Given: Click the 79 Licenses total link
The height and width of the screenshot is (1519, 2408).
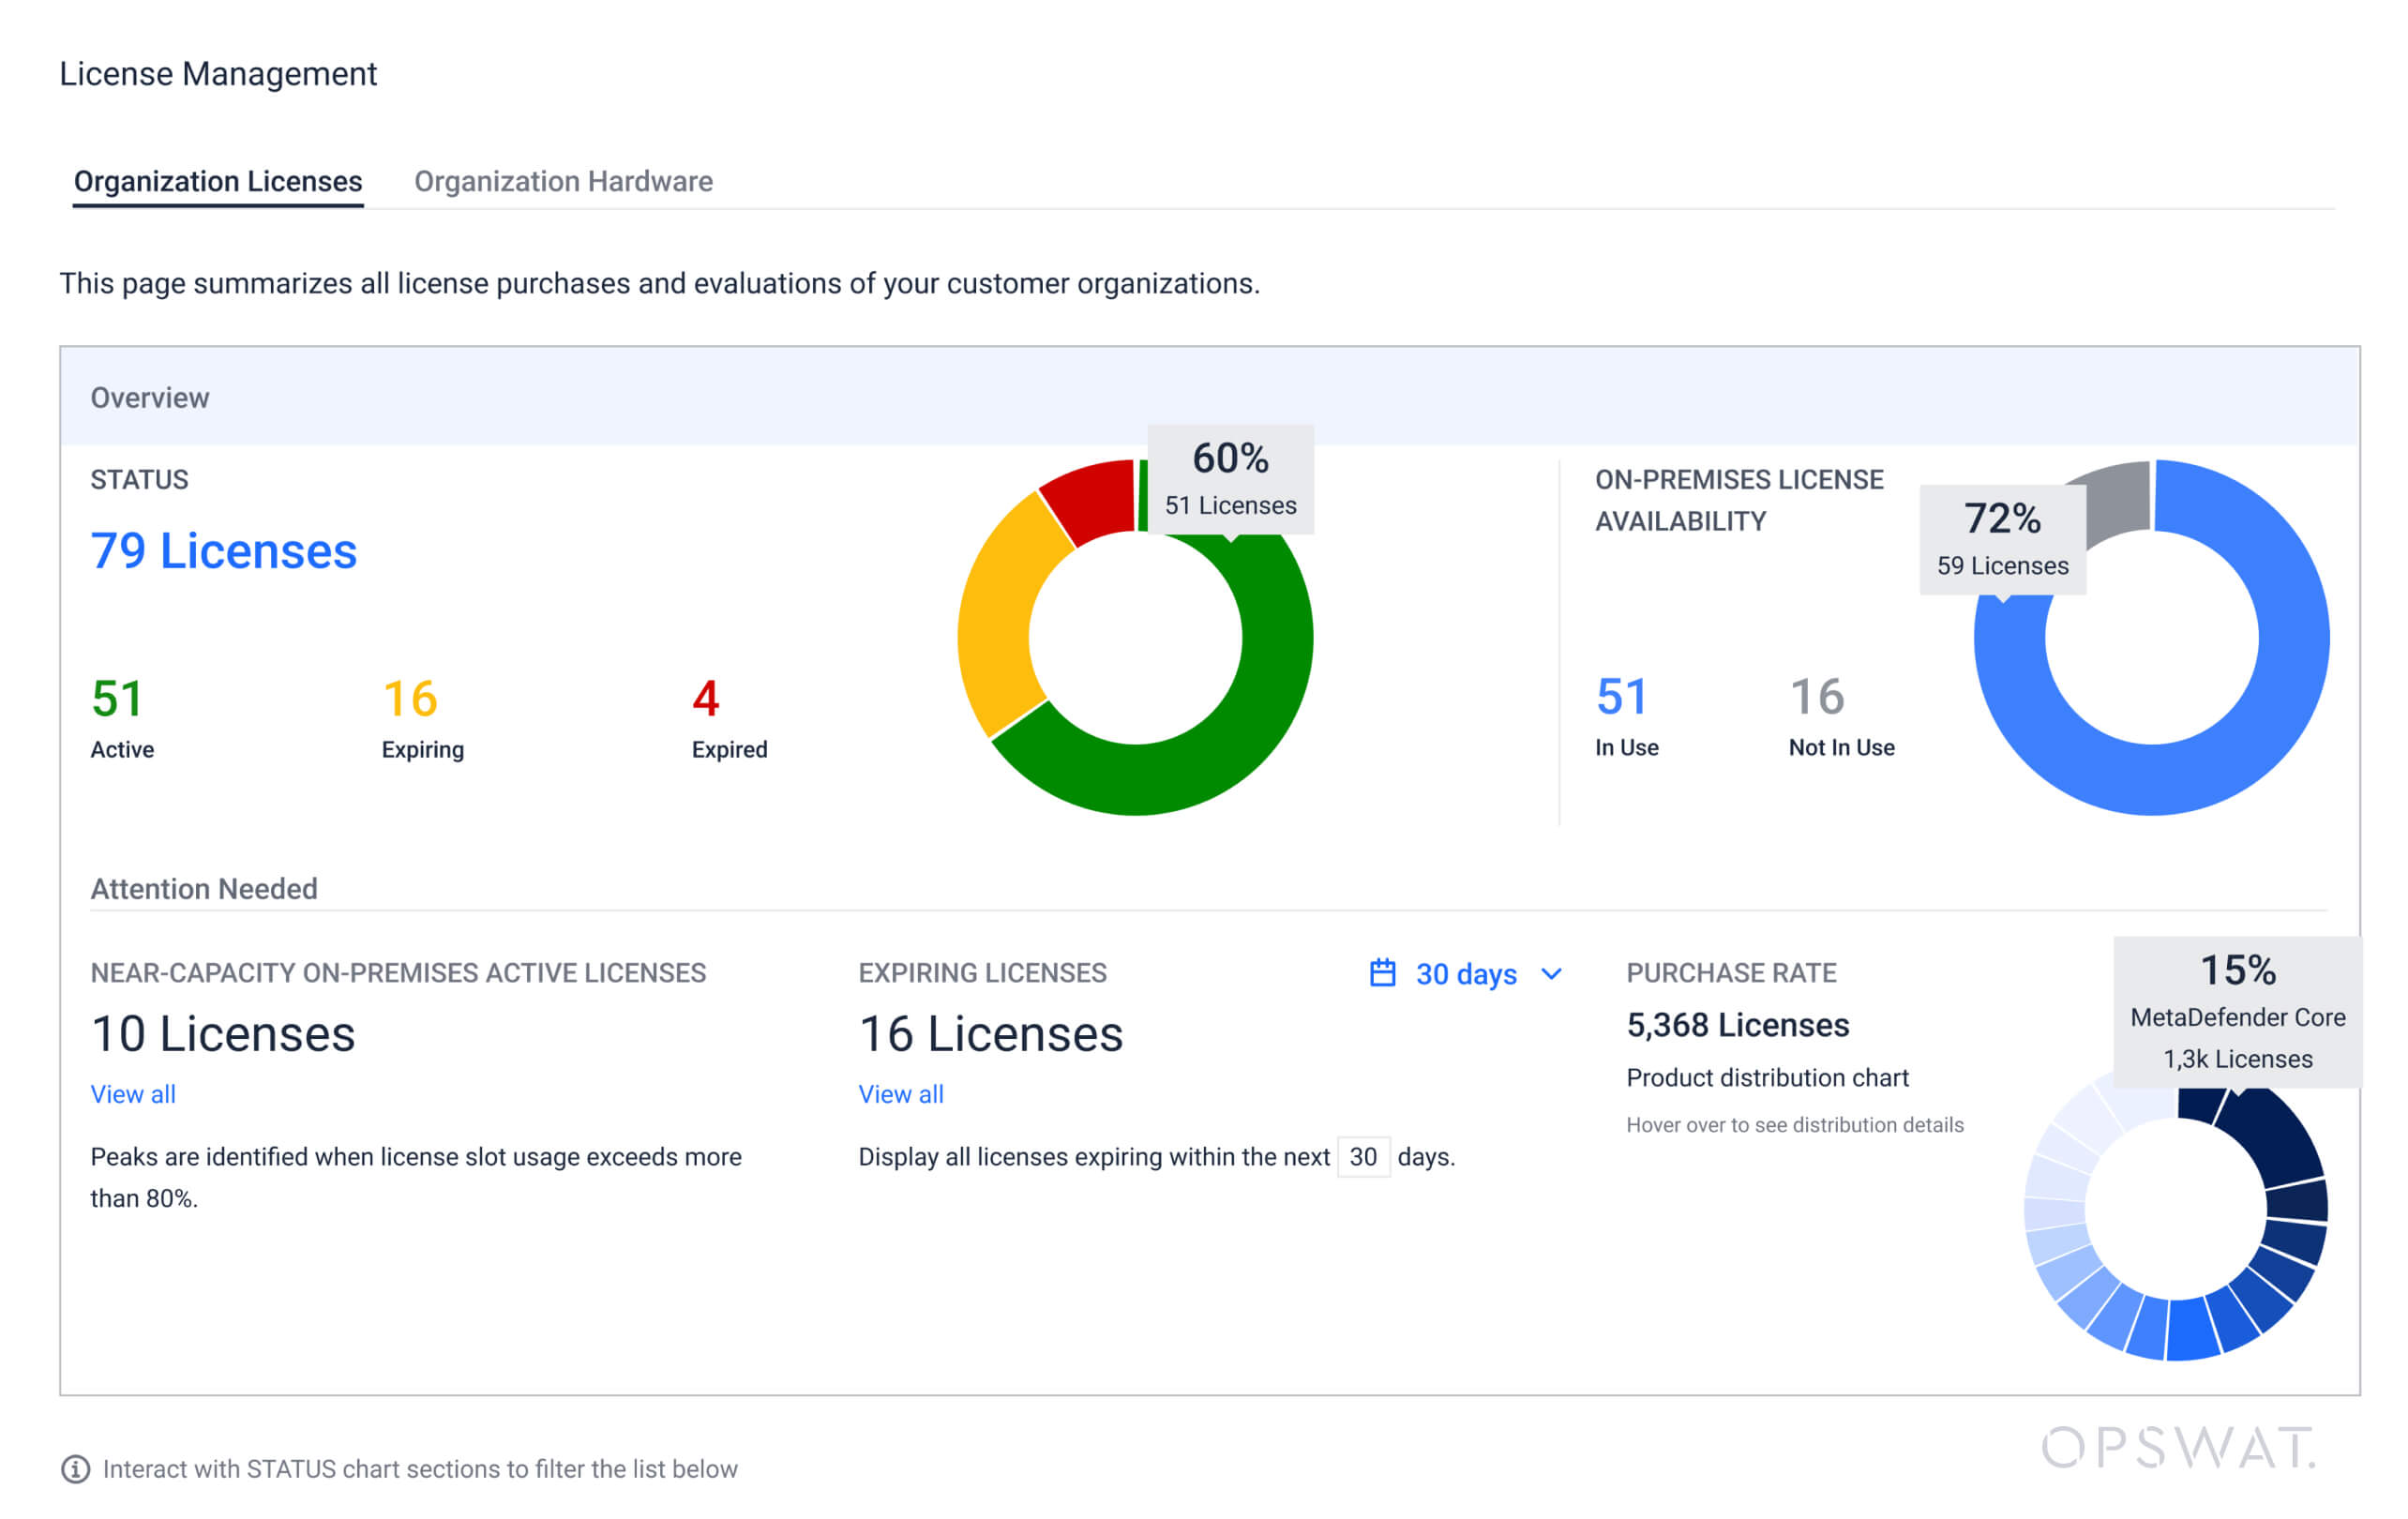Looking at the screenshot, I should click(223, 551).
